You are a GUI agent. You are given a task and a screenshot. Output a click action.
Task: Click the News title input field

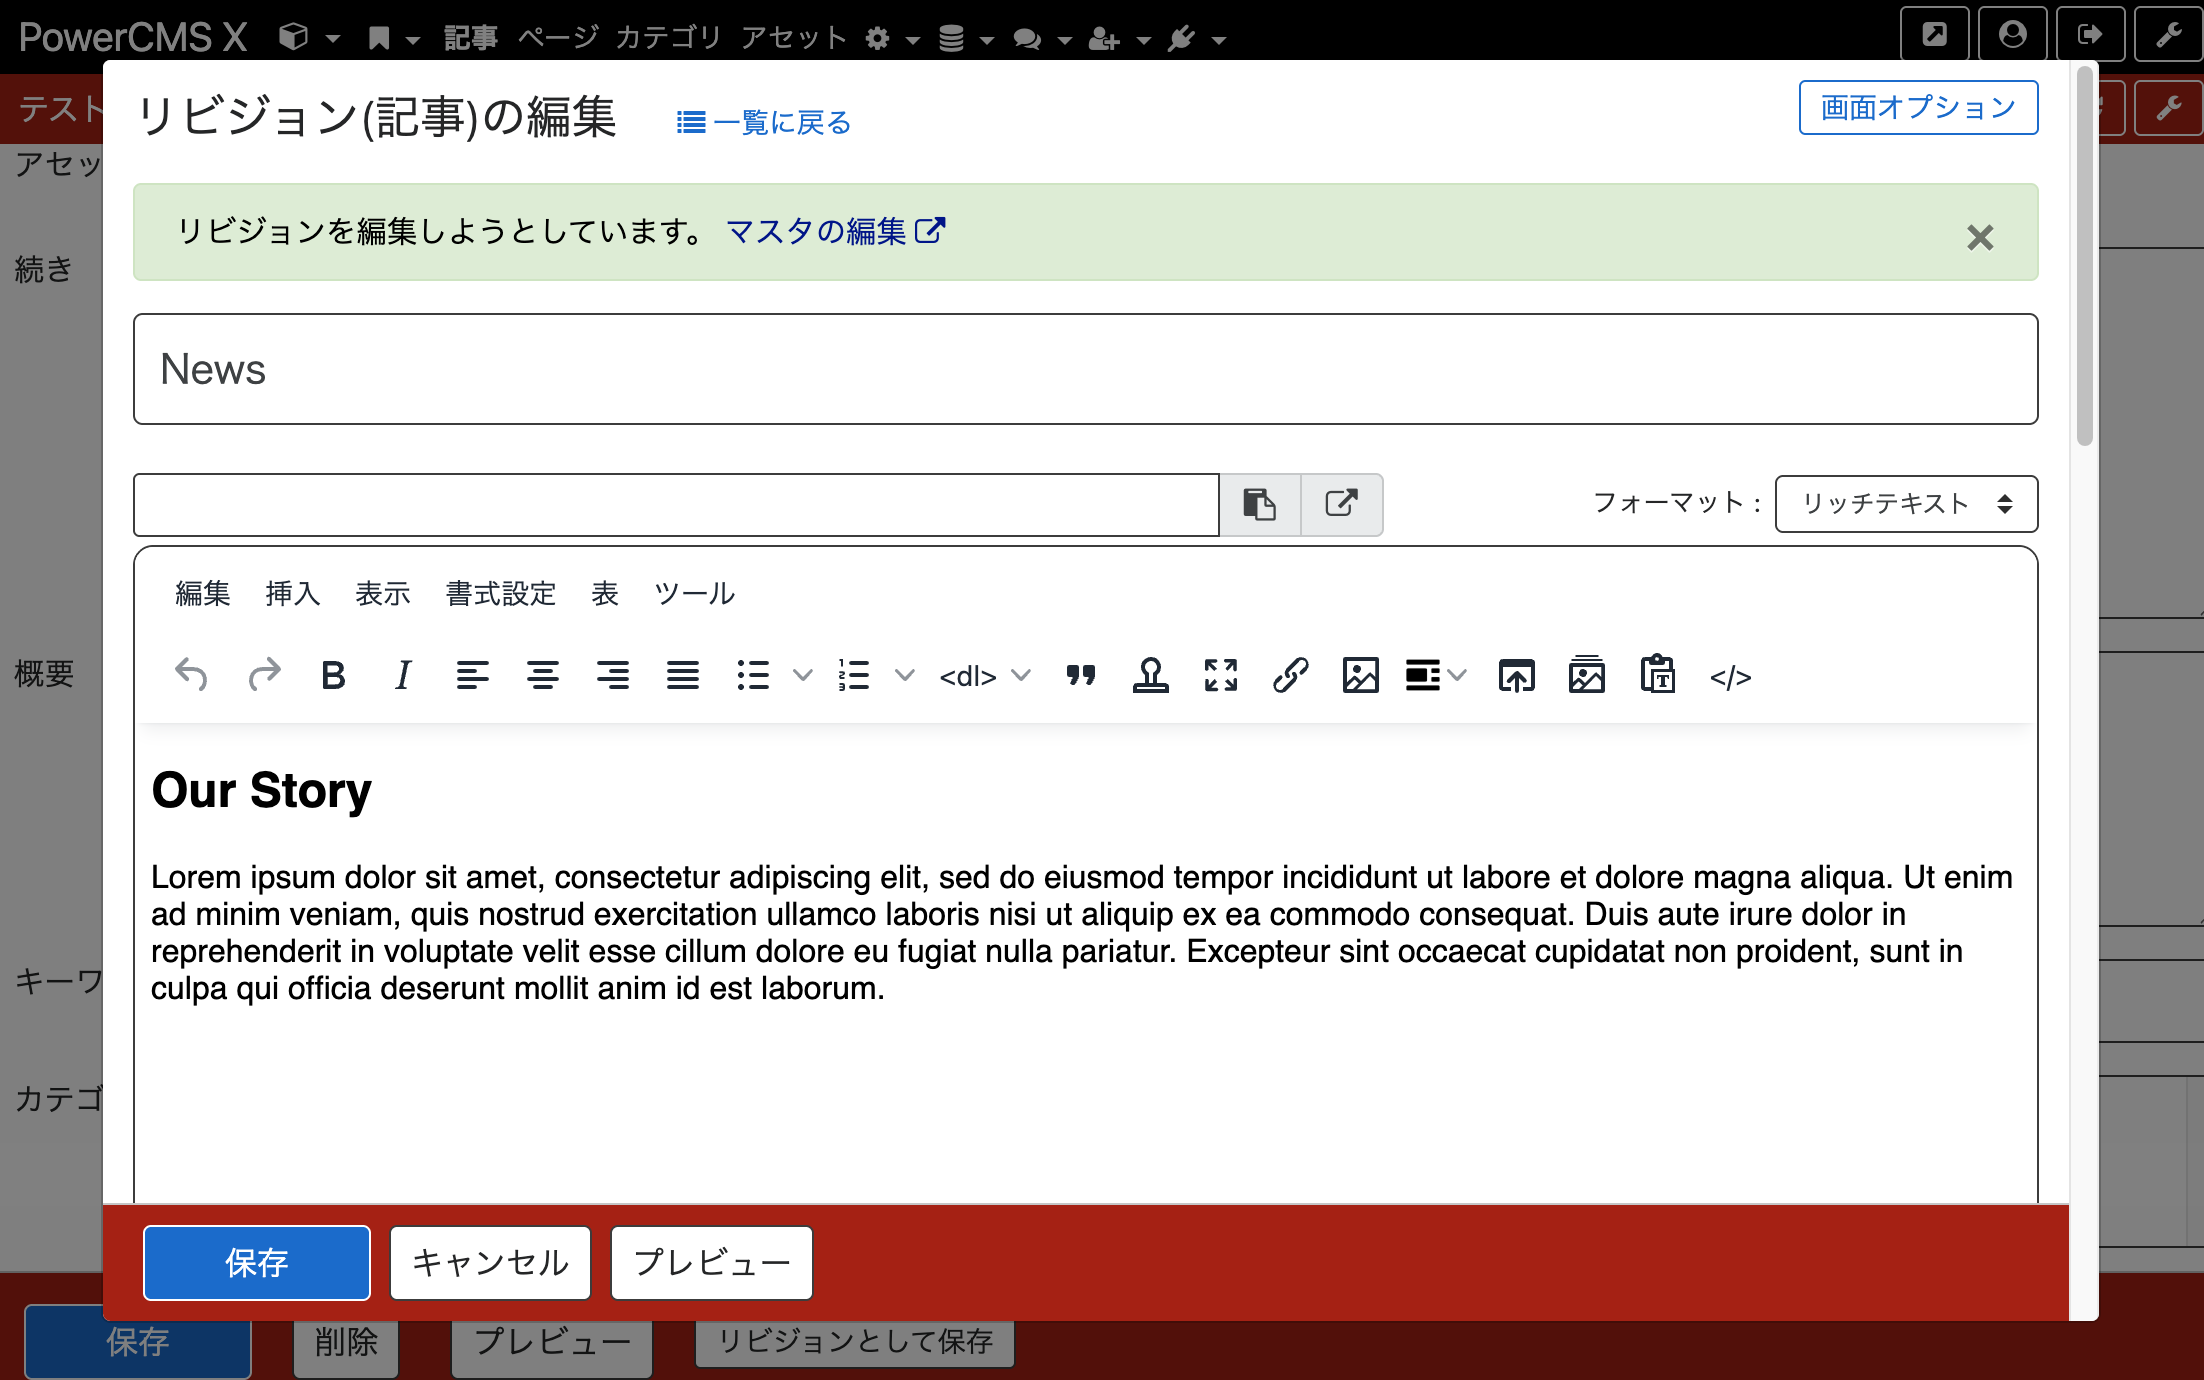pyautogui.click(x=1085, y=369)
